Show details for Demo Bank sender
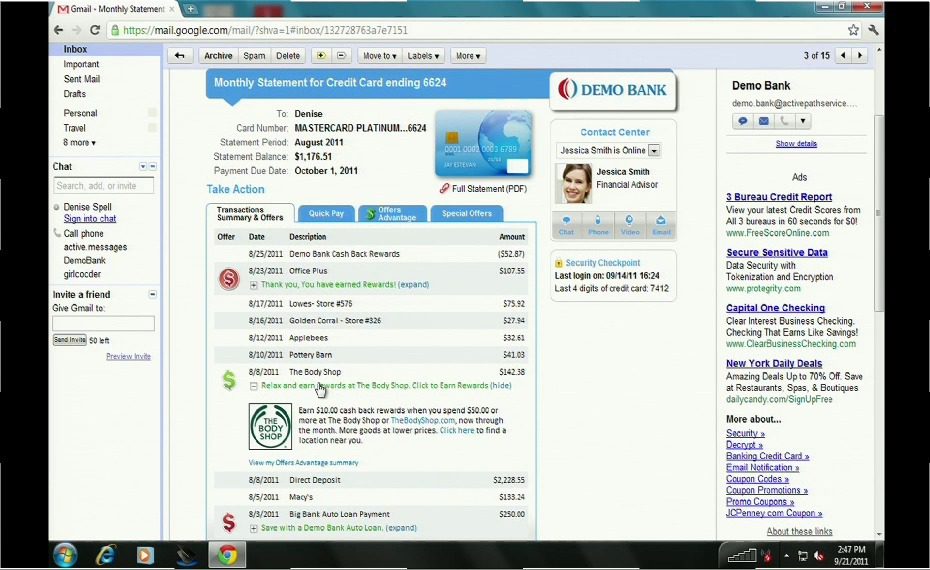This screenshot has height=570, width=930. click(796, 144)
